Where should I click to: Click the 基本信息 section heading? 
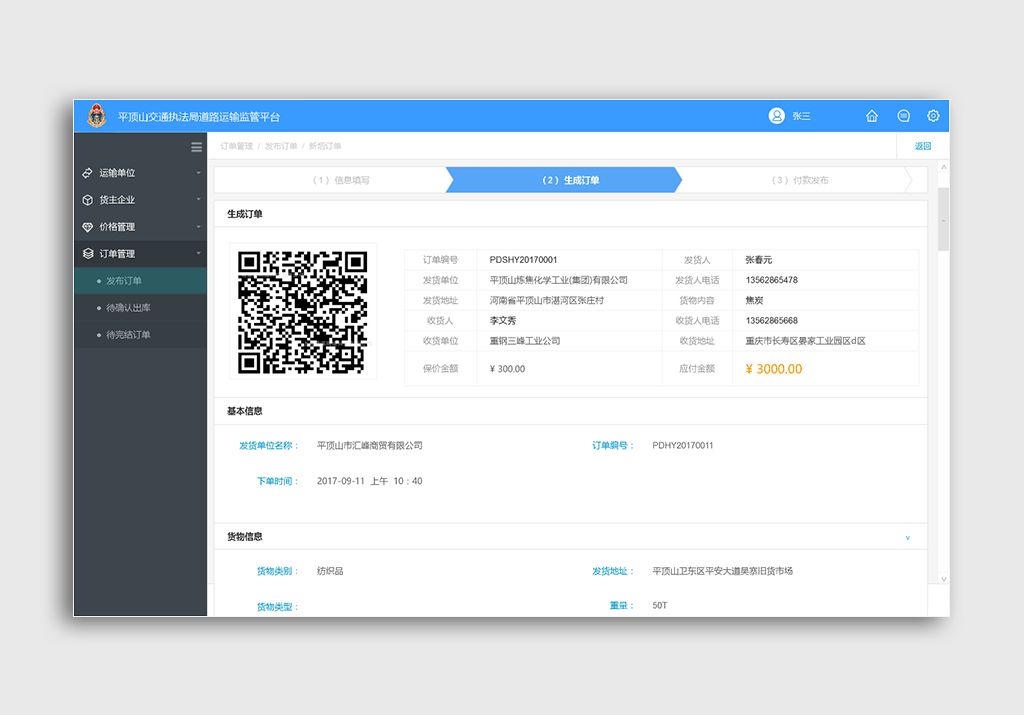(245, 411)
